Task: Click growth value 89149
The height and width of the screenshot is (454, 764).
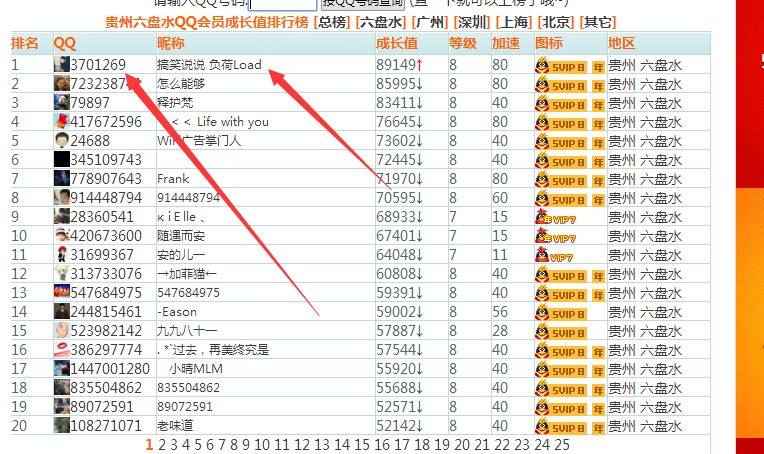Action: coord(396,64)
